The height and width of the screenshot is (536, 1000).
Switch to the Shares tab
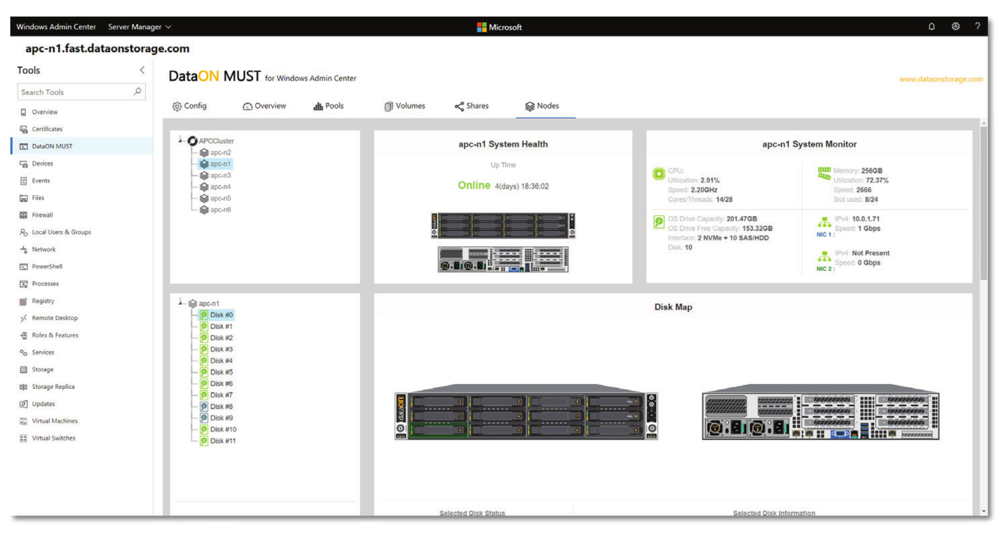click(471, 106)
